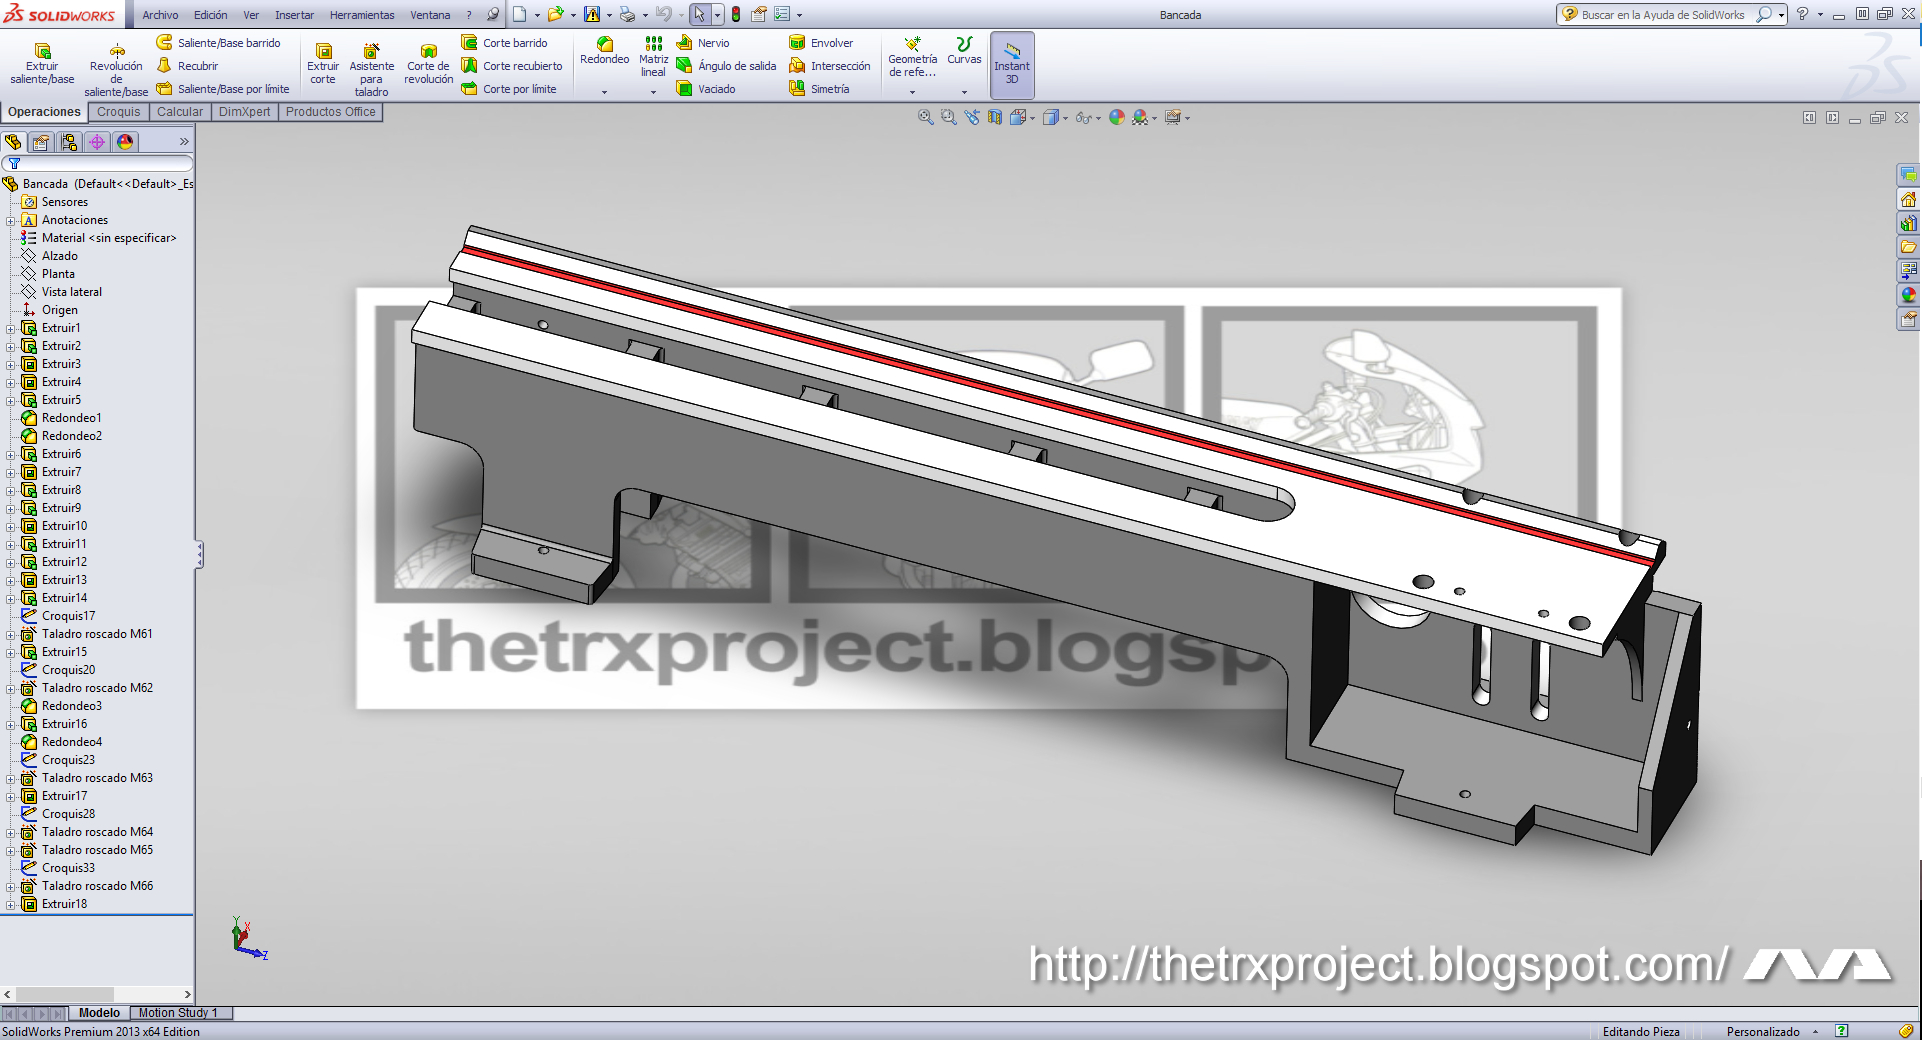Open Asistente para taladro tool
Viewport: 1922px width, 1040px height.
pyautogui.click(x=371, y=70)
